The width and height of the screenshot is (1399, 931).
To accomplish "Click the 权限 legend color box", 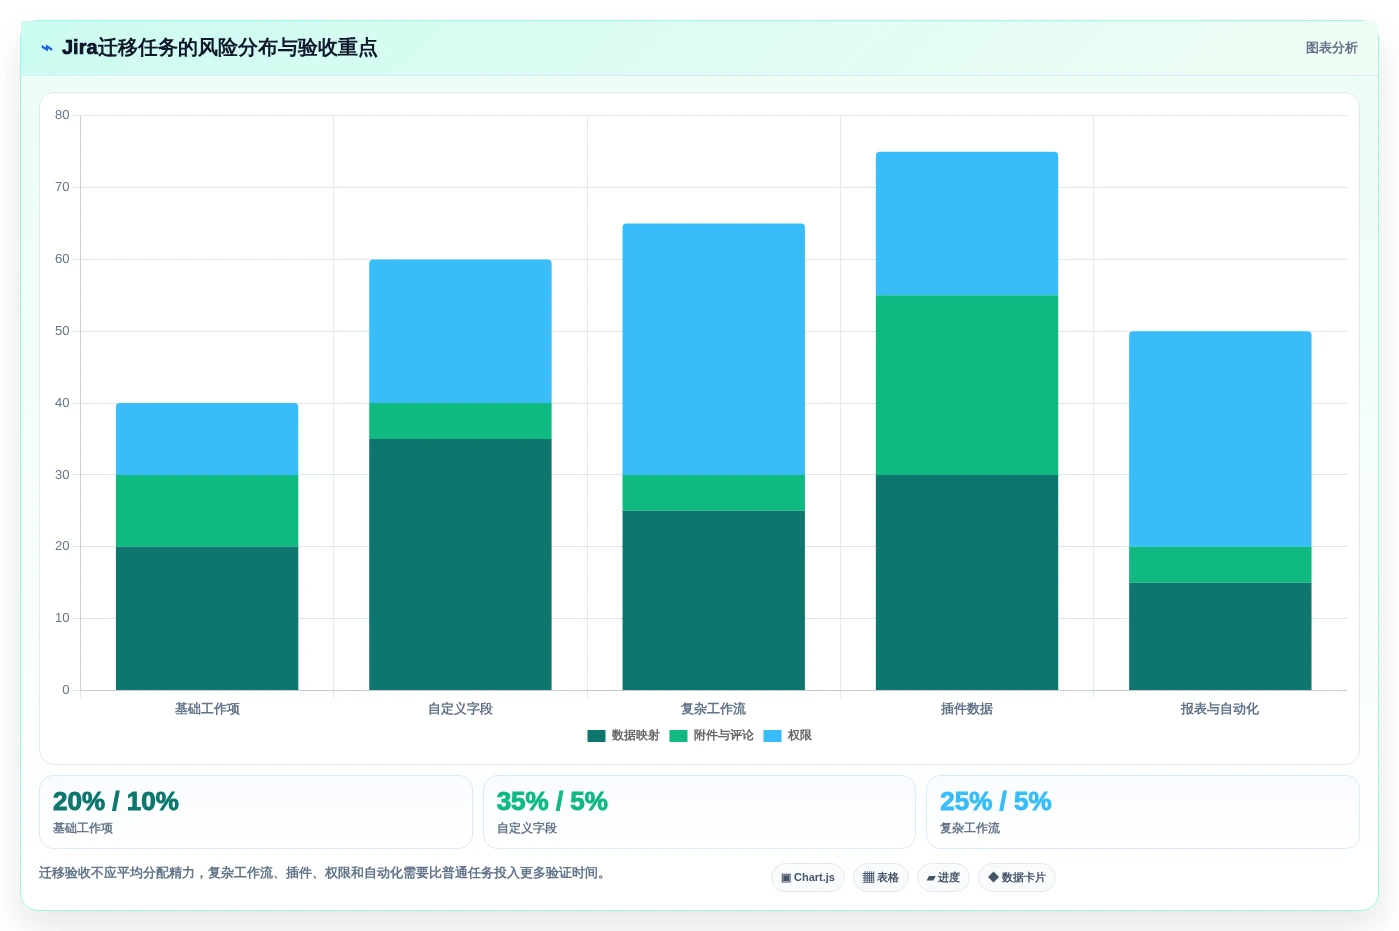I will pyautogui.click(x=772, y=736).
